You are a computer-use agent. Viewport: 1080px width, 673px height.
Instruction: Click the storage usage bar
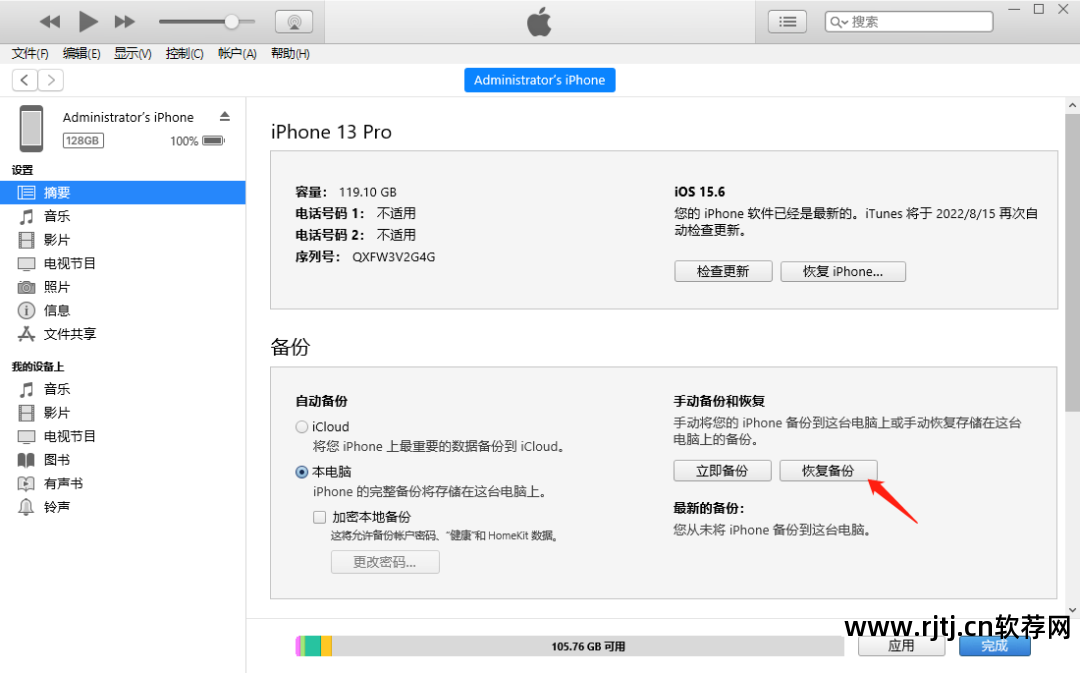(570, 646)
